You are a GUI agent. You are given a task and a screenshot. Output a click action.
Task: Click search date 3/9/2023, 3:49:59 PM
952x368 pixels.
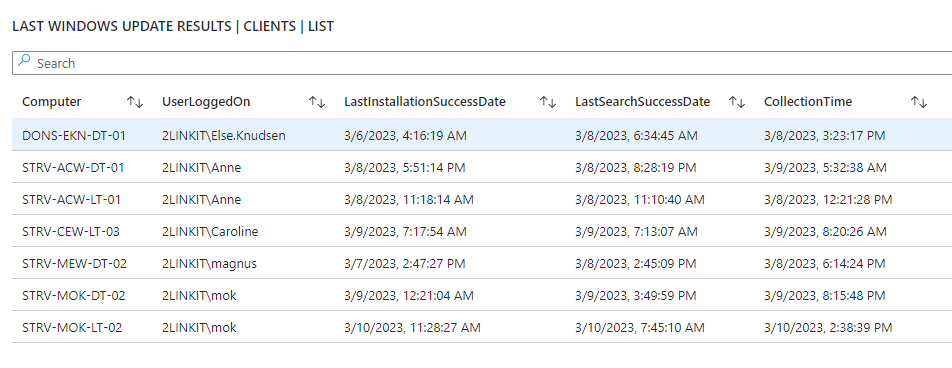tap(636, 296)
